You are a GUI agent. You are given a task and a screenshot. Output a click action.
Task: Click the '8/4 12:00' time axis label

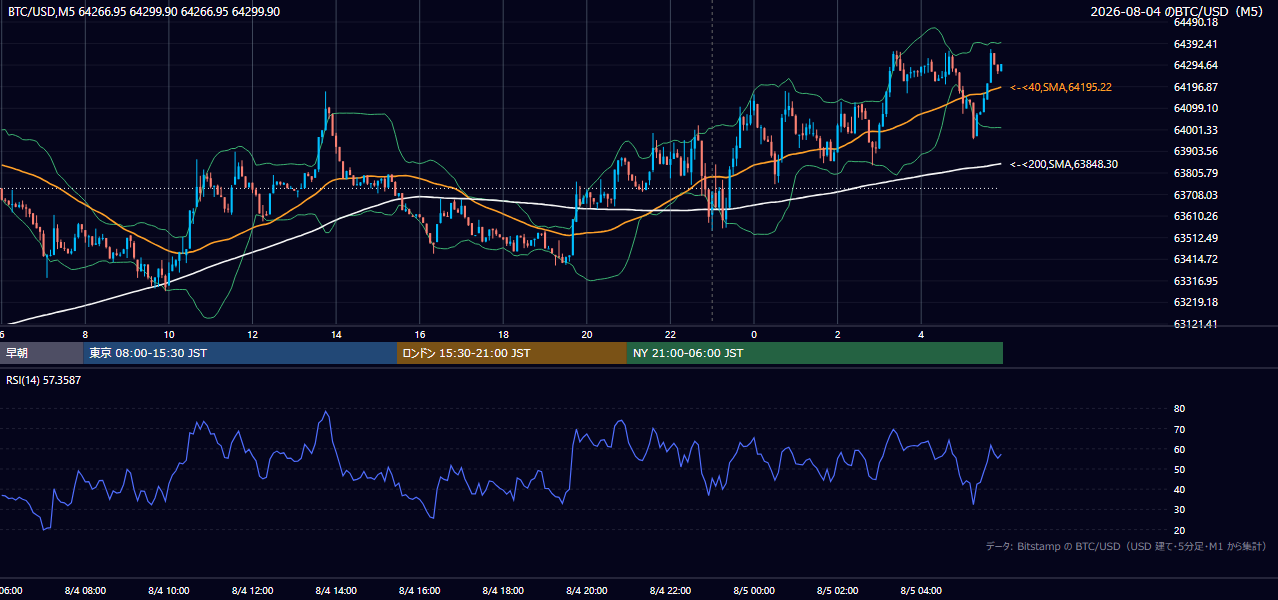point(252,591)
